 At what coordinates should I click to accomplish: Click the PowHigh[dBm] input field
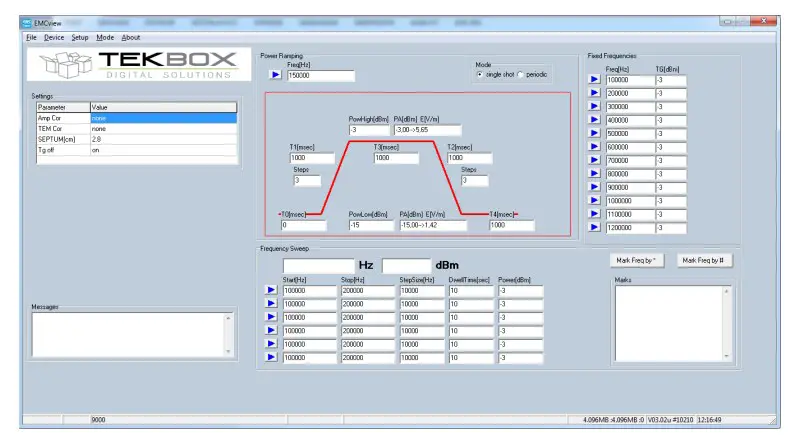click(369, 130)
